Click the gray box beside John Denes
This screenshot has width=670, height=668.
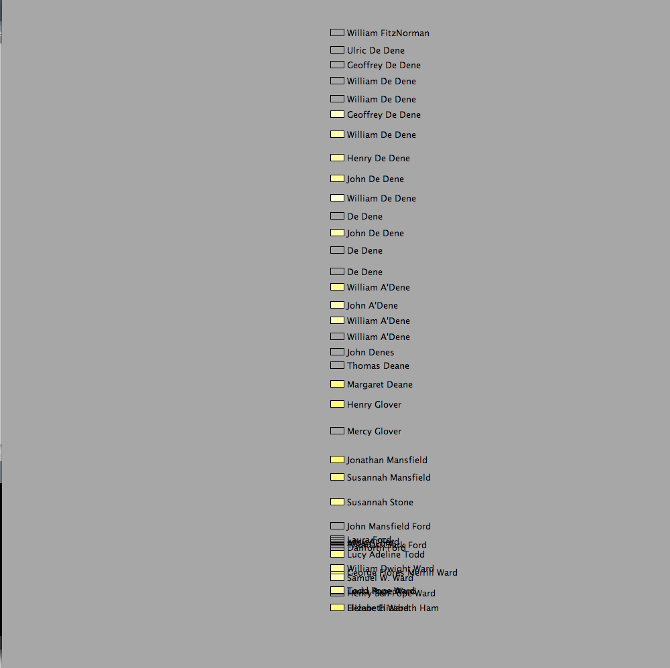pos(337,352)
